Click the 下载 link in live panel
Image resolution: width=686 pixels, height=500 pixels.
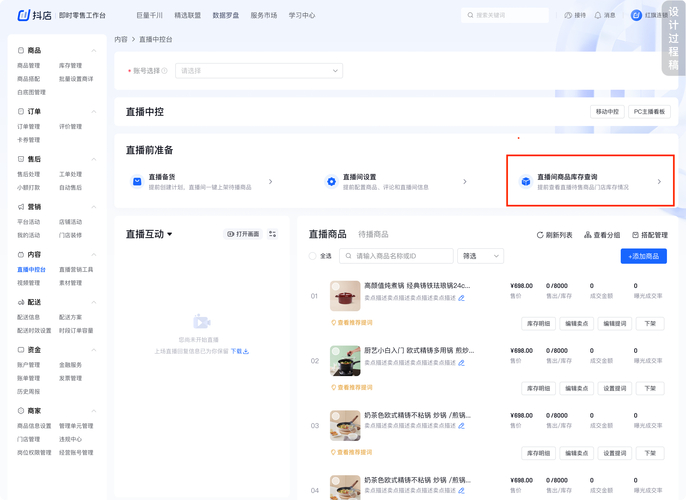point(239,351)
